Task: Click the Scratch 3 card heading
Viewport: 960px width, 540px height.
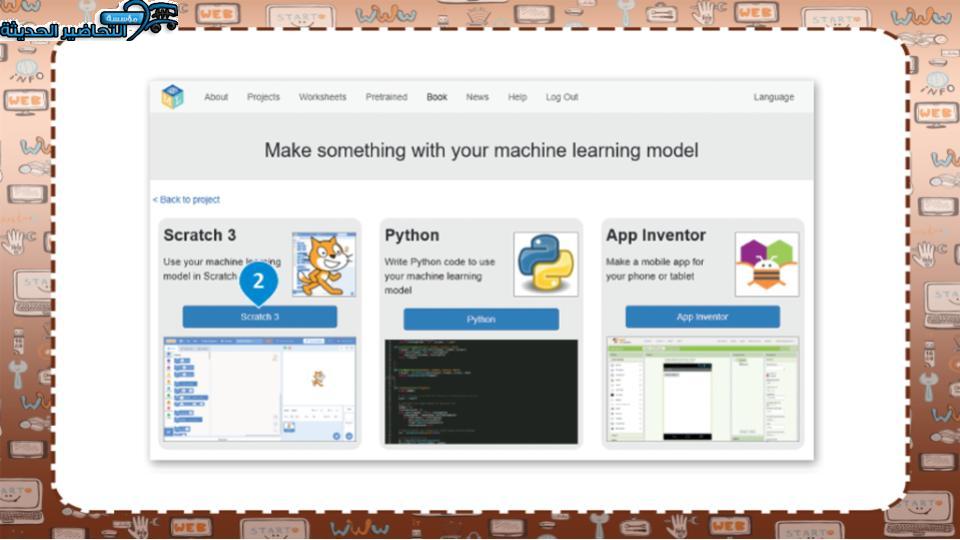Action: tap(200, 235)
